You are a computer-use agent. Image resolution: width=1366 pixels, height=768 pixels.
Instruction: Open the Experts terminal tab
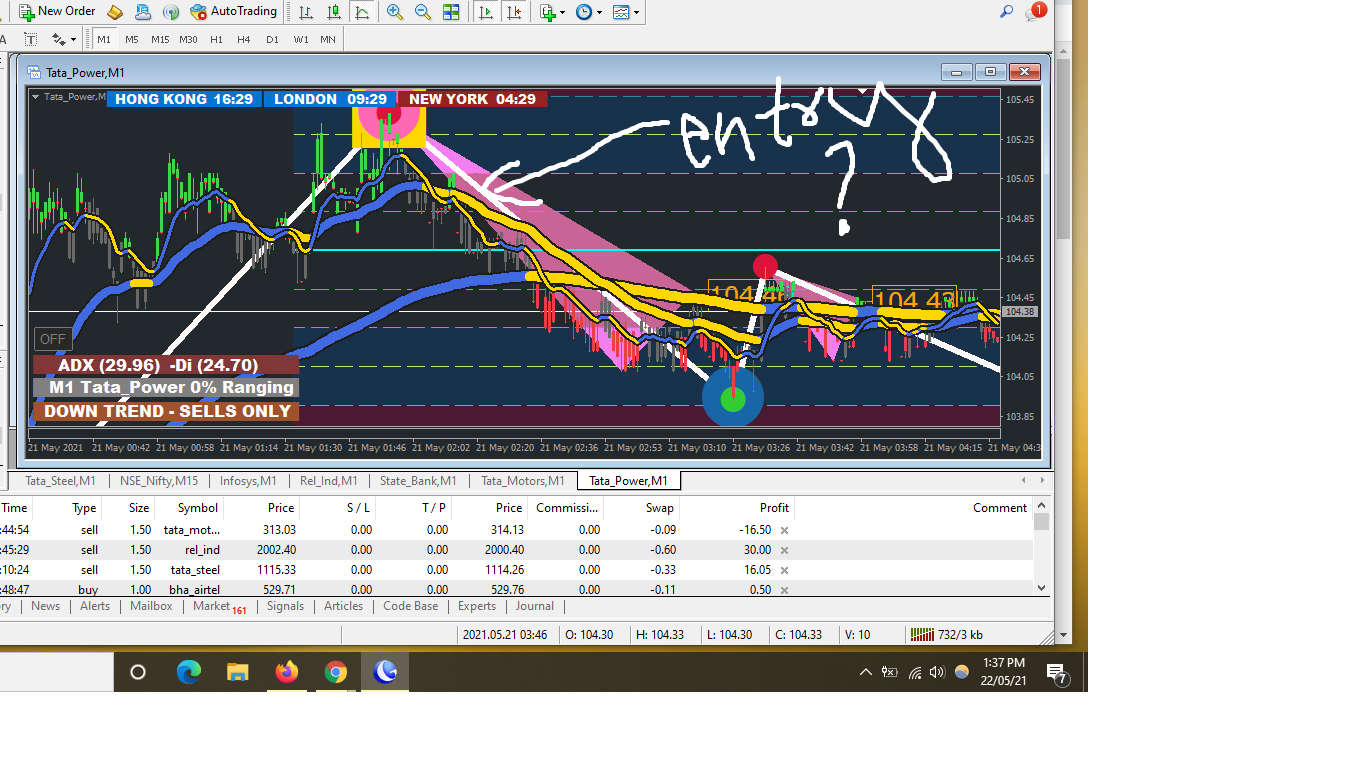(x=477, y=606)
